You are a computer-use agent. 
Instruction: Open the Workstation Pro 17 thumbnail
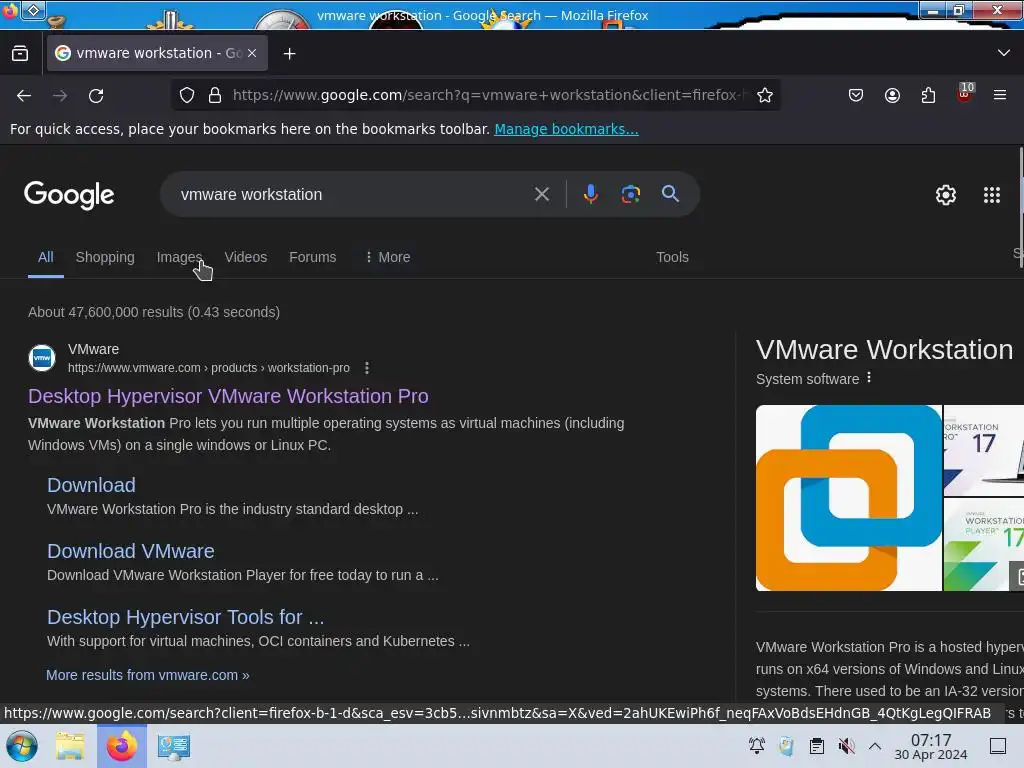(x=984, y=451)
